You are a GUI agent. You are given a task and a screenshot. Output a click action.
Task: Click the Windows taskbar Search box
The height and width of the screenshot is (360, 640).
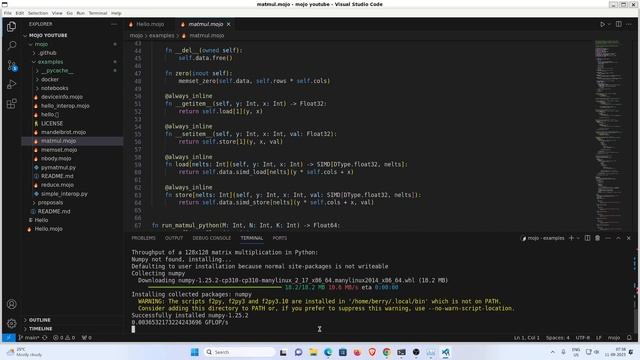point(239,352)
